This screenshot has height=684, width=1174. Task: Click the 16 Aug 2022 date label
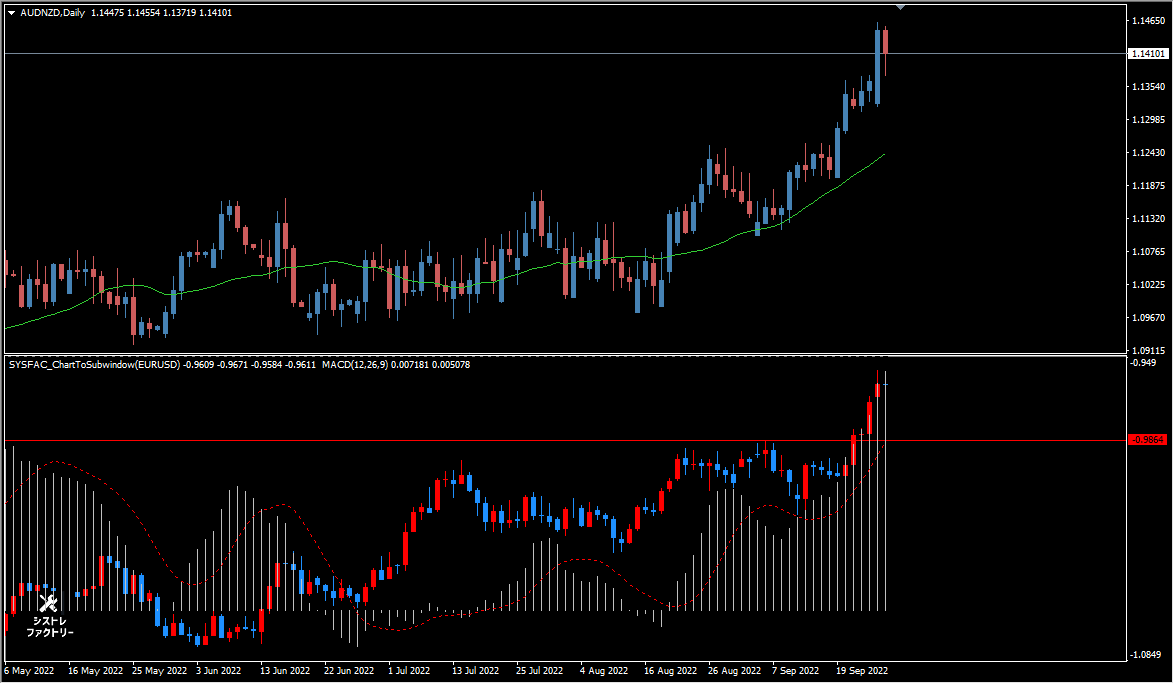[x=670, y=671]
